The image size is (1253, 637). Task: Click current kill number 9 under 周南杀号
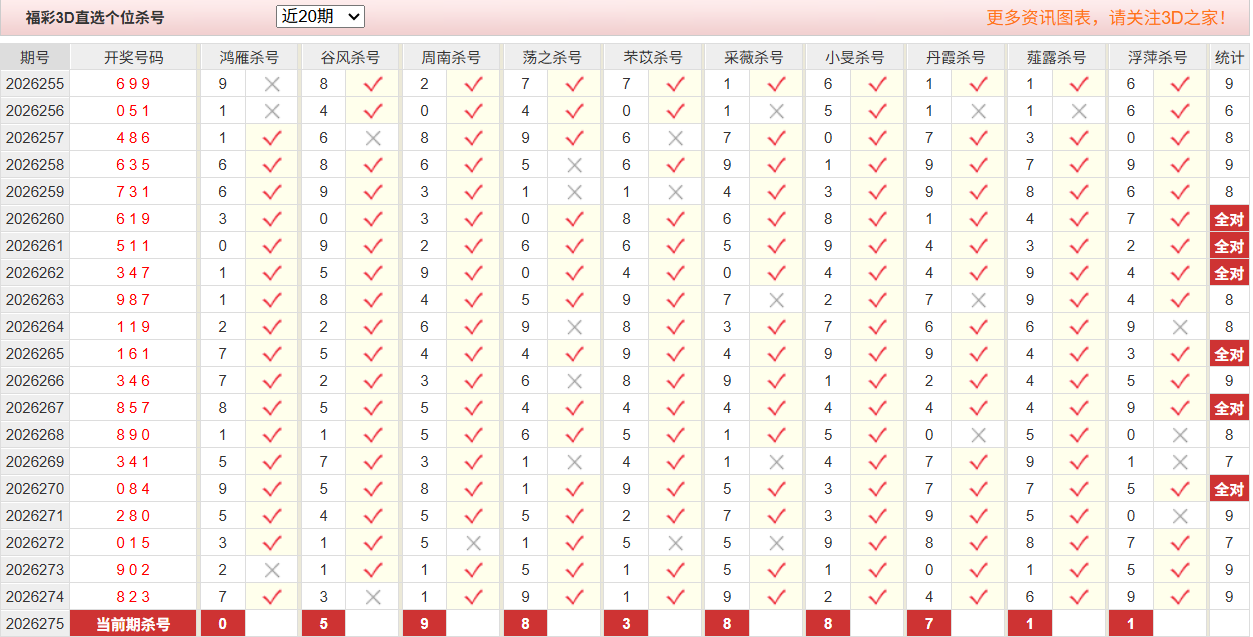pos(425,624)
